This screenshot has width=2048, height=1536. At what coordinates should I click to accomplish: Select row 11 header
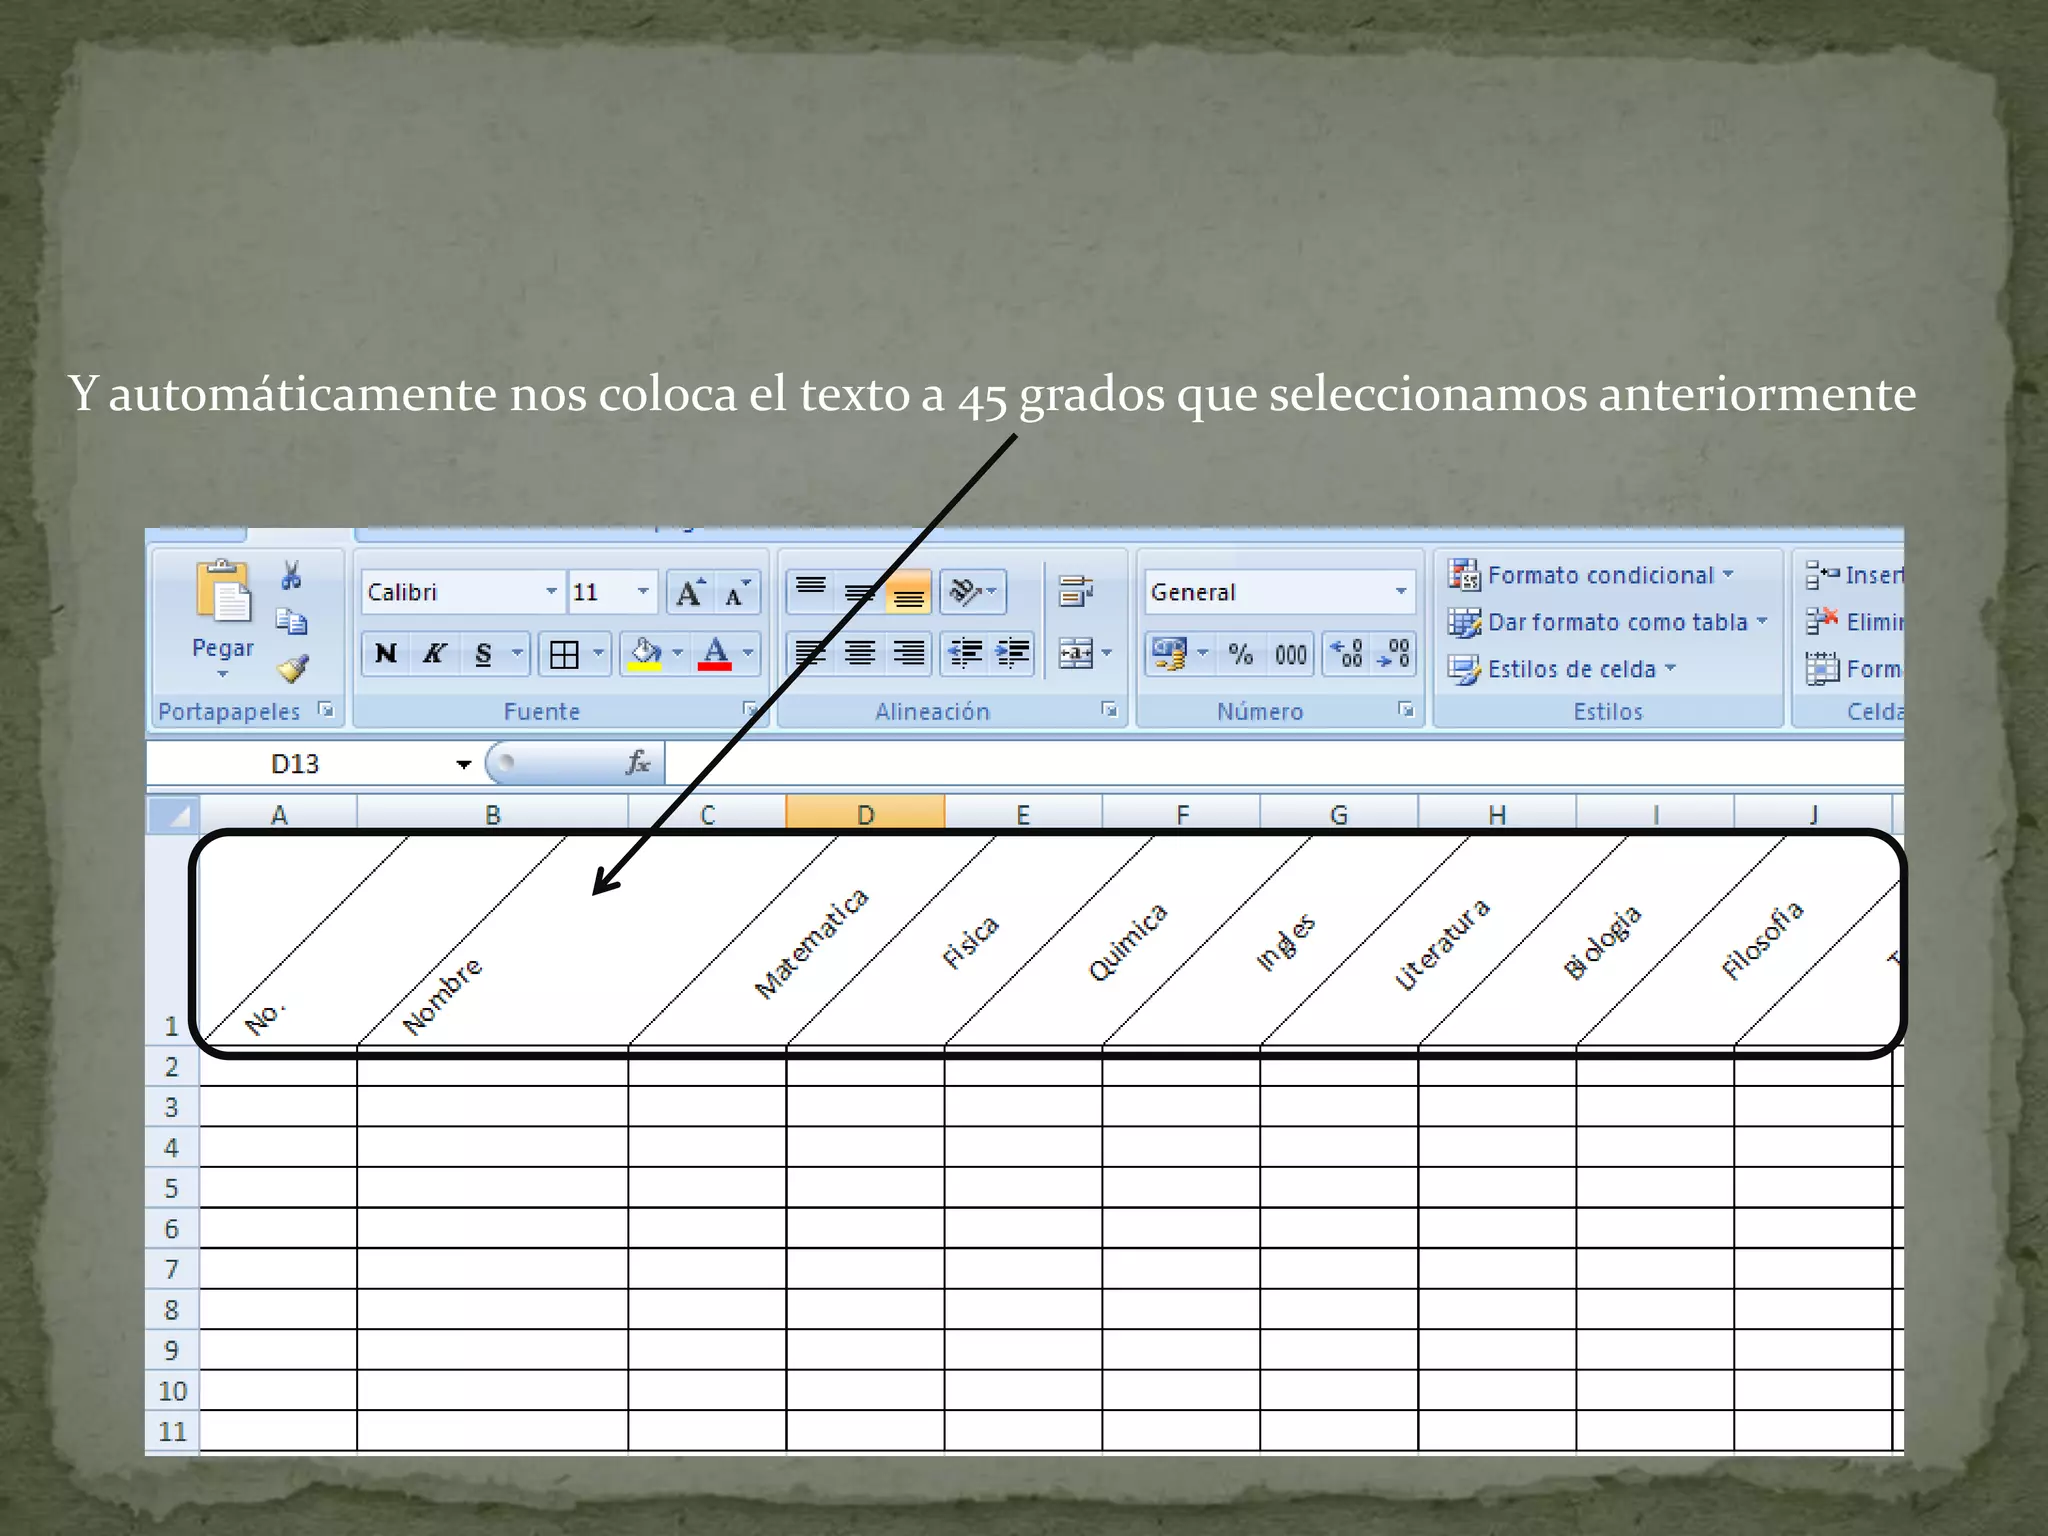pyautogui.click(x=172, y=1431)
